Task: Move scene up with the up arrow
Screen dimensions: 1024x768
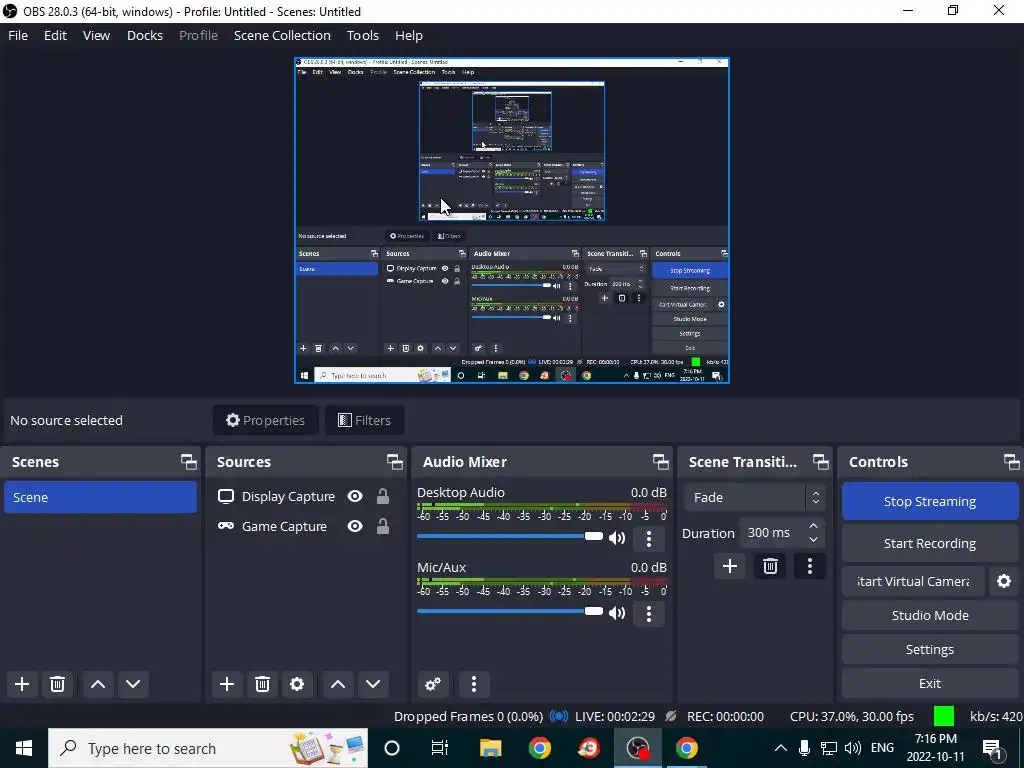Action: pos(98,684)
